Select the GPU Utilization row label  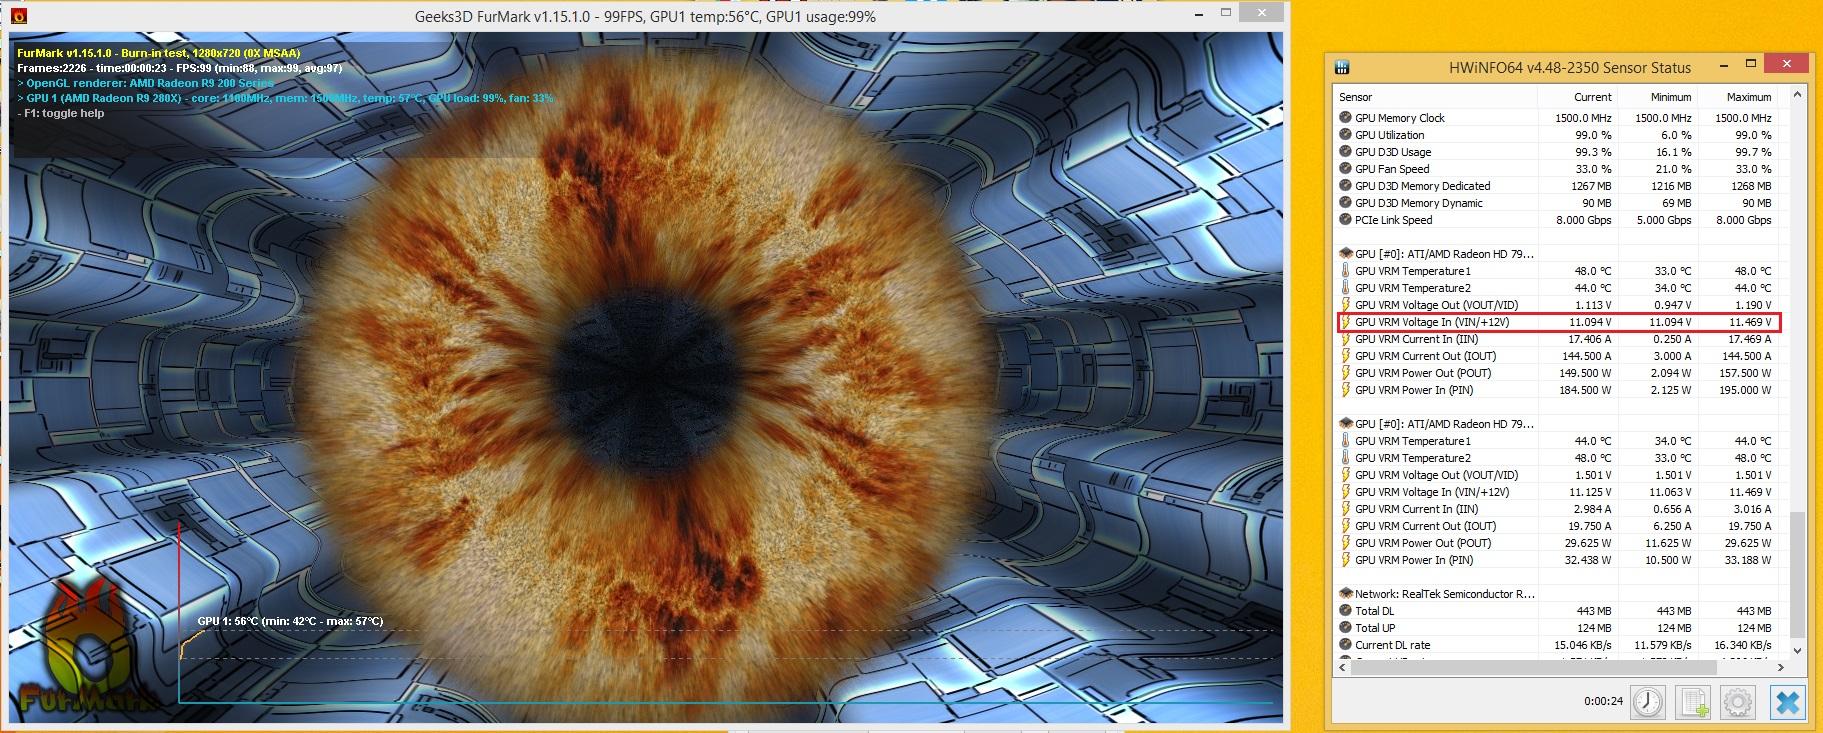[x=1390, y=135]
